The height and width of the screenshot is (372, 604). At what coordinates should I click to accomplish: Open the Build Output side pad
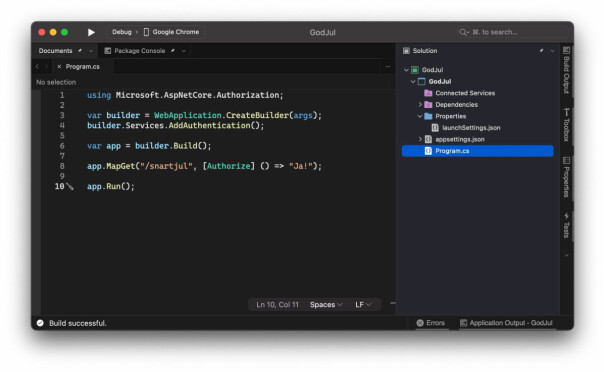[x=566, y=70]
